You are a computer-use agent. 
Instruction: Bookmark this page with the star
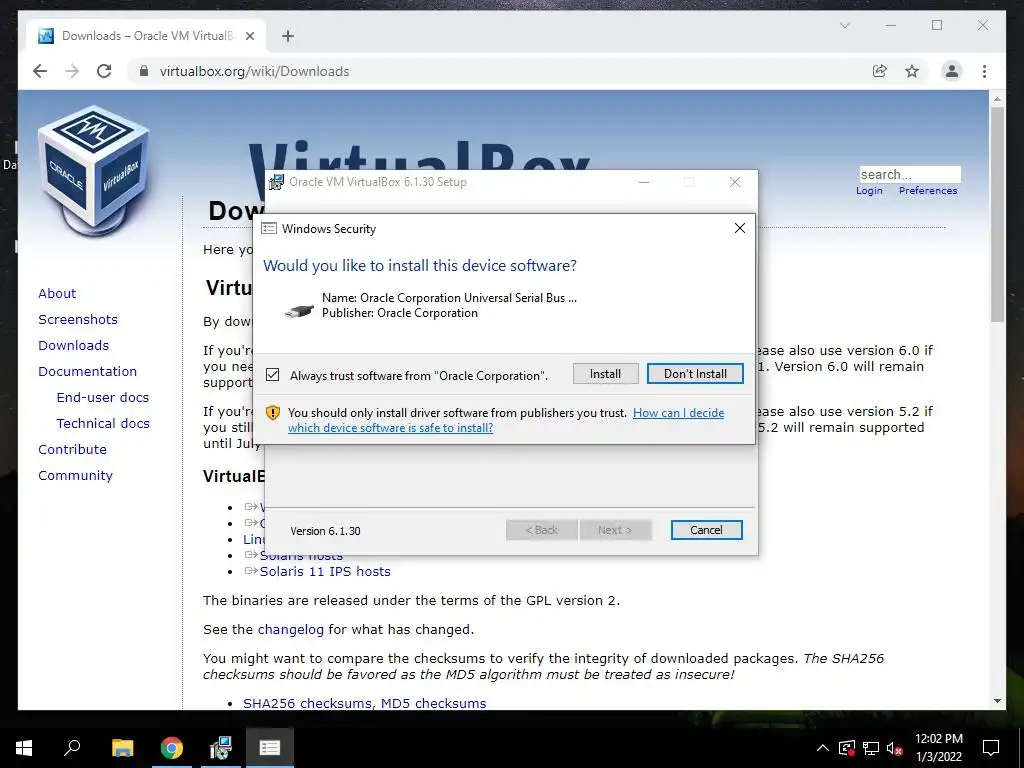(x=912, y=71)
